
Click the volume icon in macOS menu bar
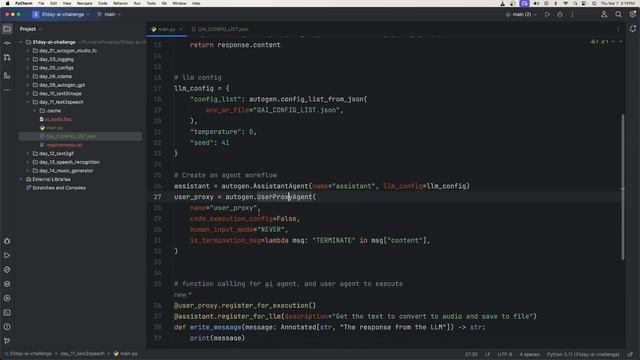coord(536,3)
